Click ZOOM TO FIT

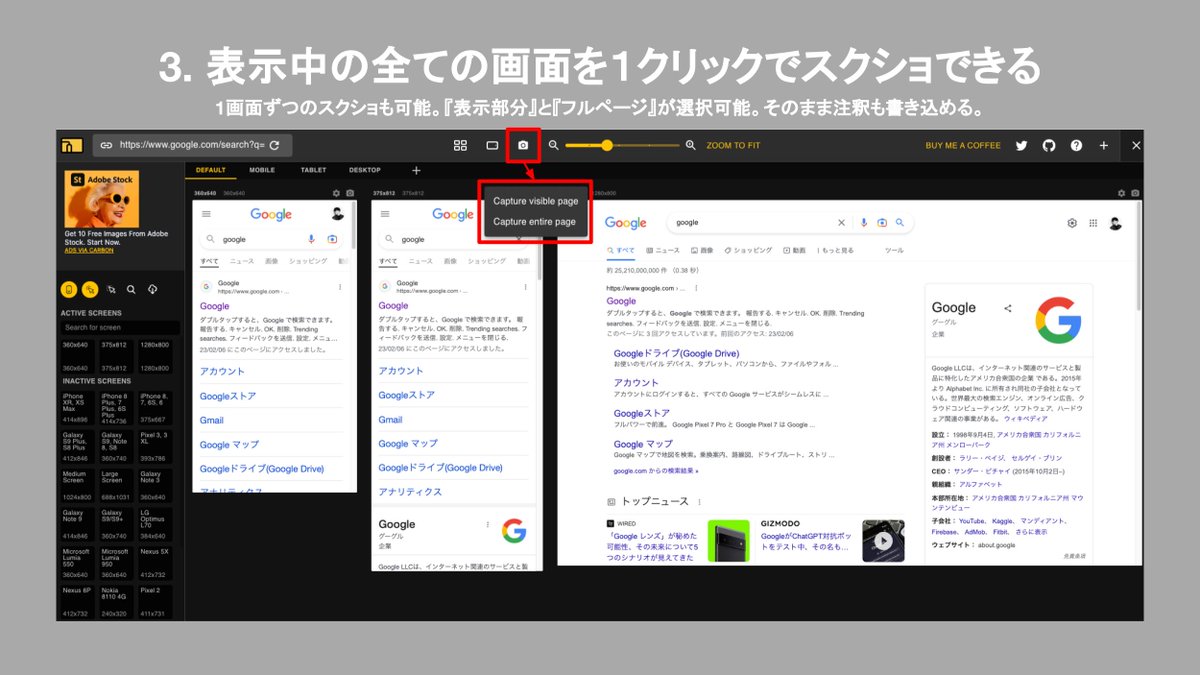point(733,145)
